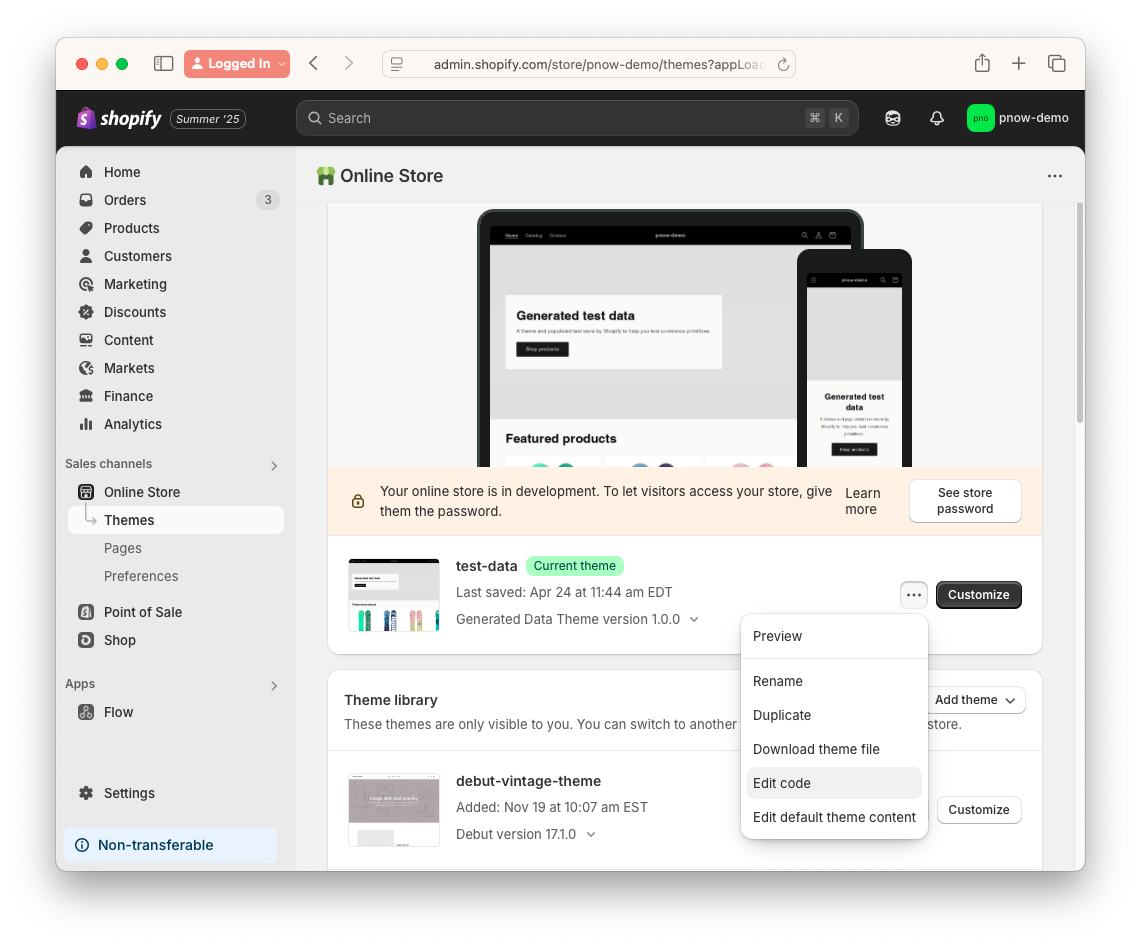Open Pages under Online Store
Viewport: 1141px width, 945px height.
click(x=123, y=549)
